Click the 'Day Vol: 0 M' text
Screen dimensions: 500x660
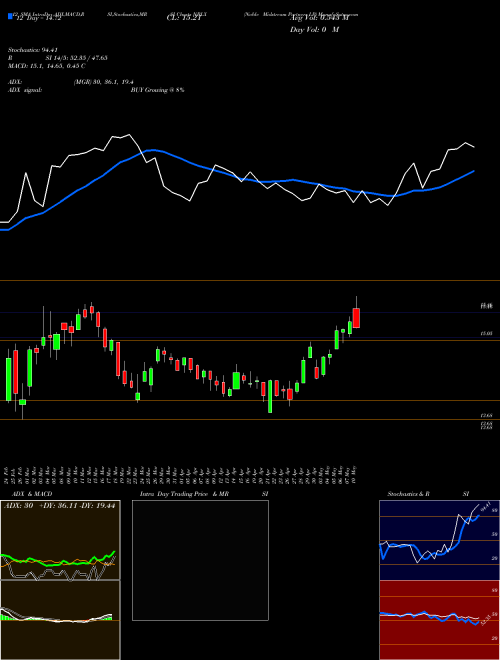tap(314, 29)
